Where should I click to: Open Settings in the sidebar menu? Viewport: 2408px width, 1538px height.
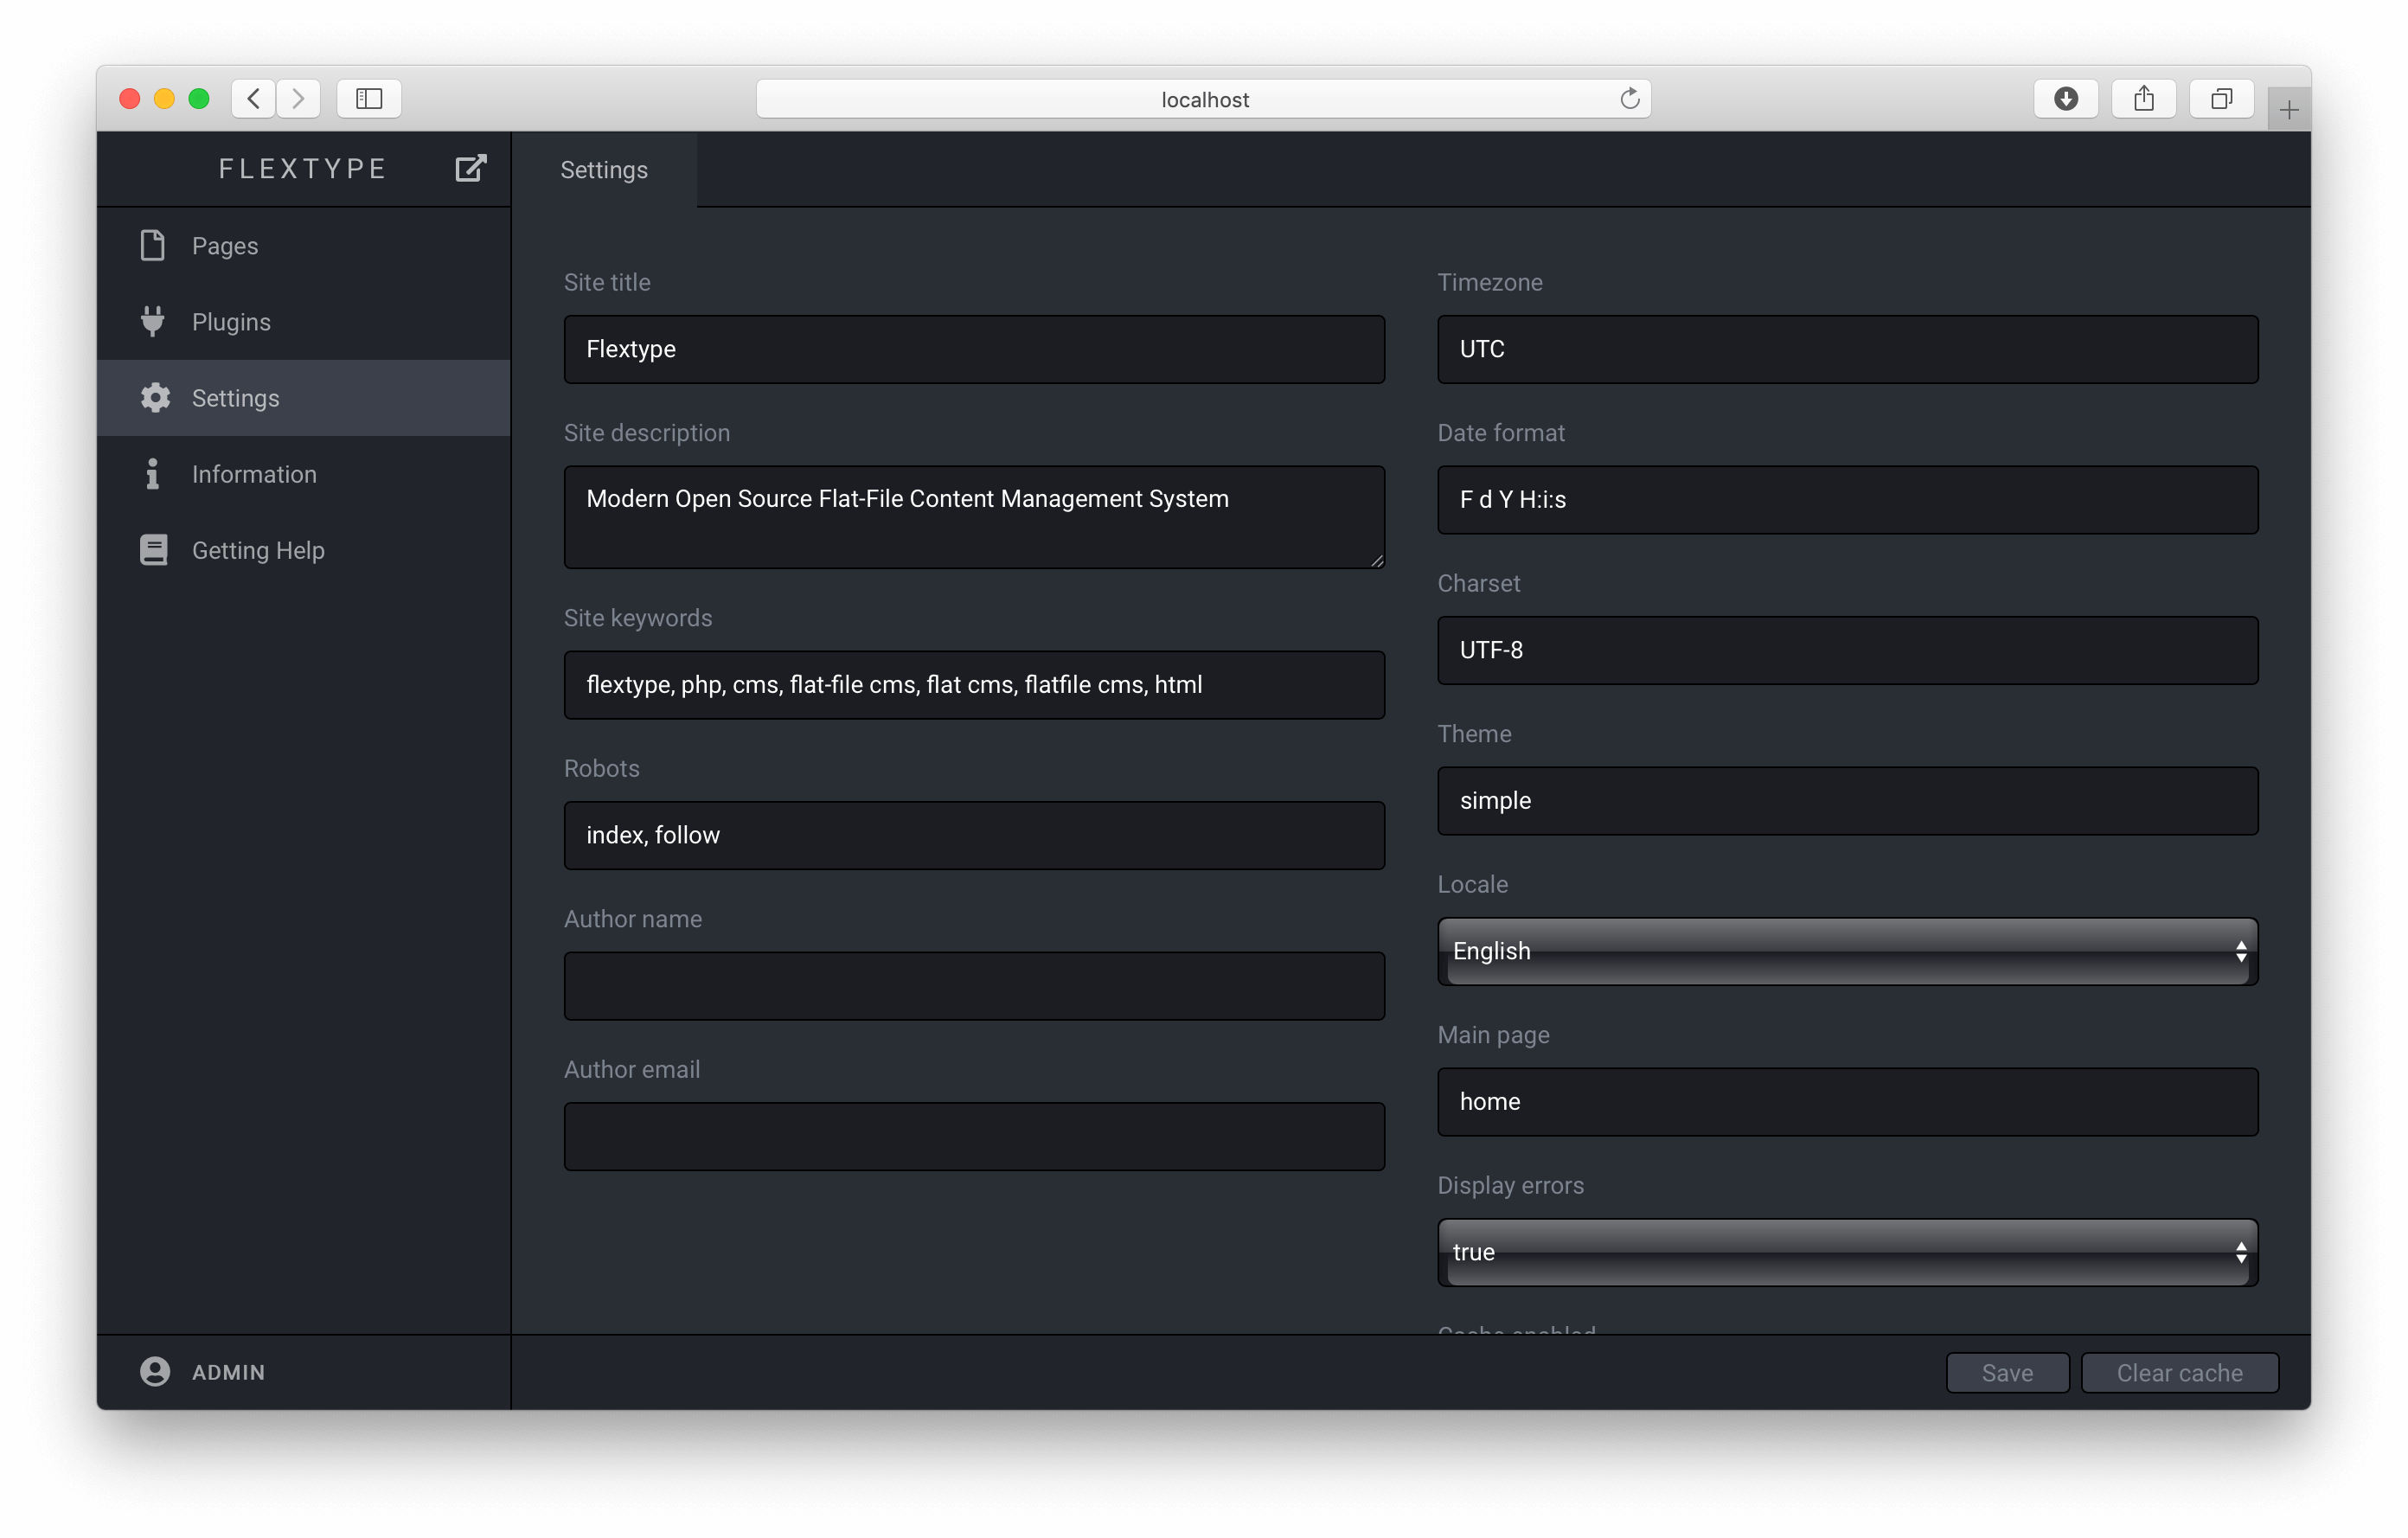coord(235,398)
